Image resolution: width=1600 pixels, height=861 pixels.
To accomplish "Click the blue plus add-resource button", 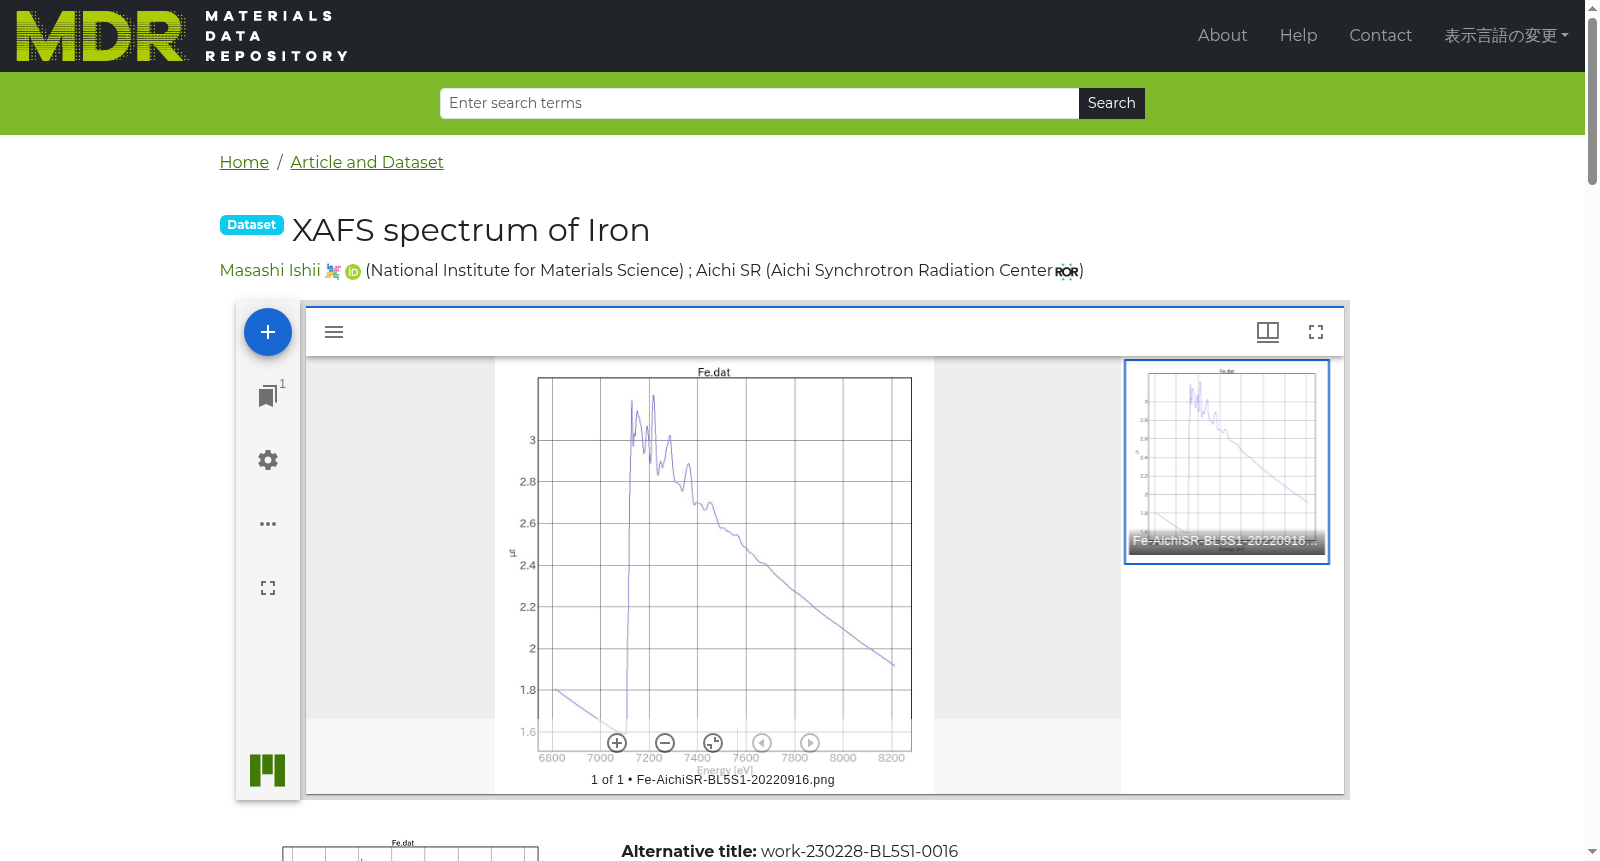I will point(268,332).
